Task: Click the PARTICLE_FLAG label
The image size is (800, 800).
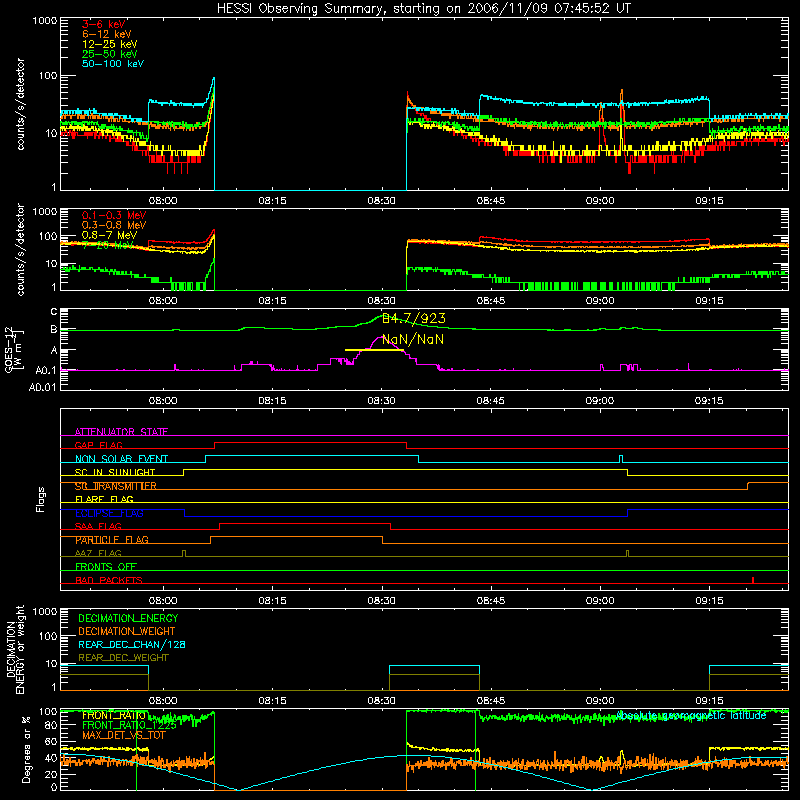Action: (x=112, y=540)
